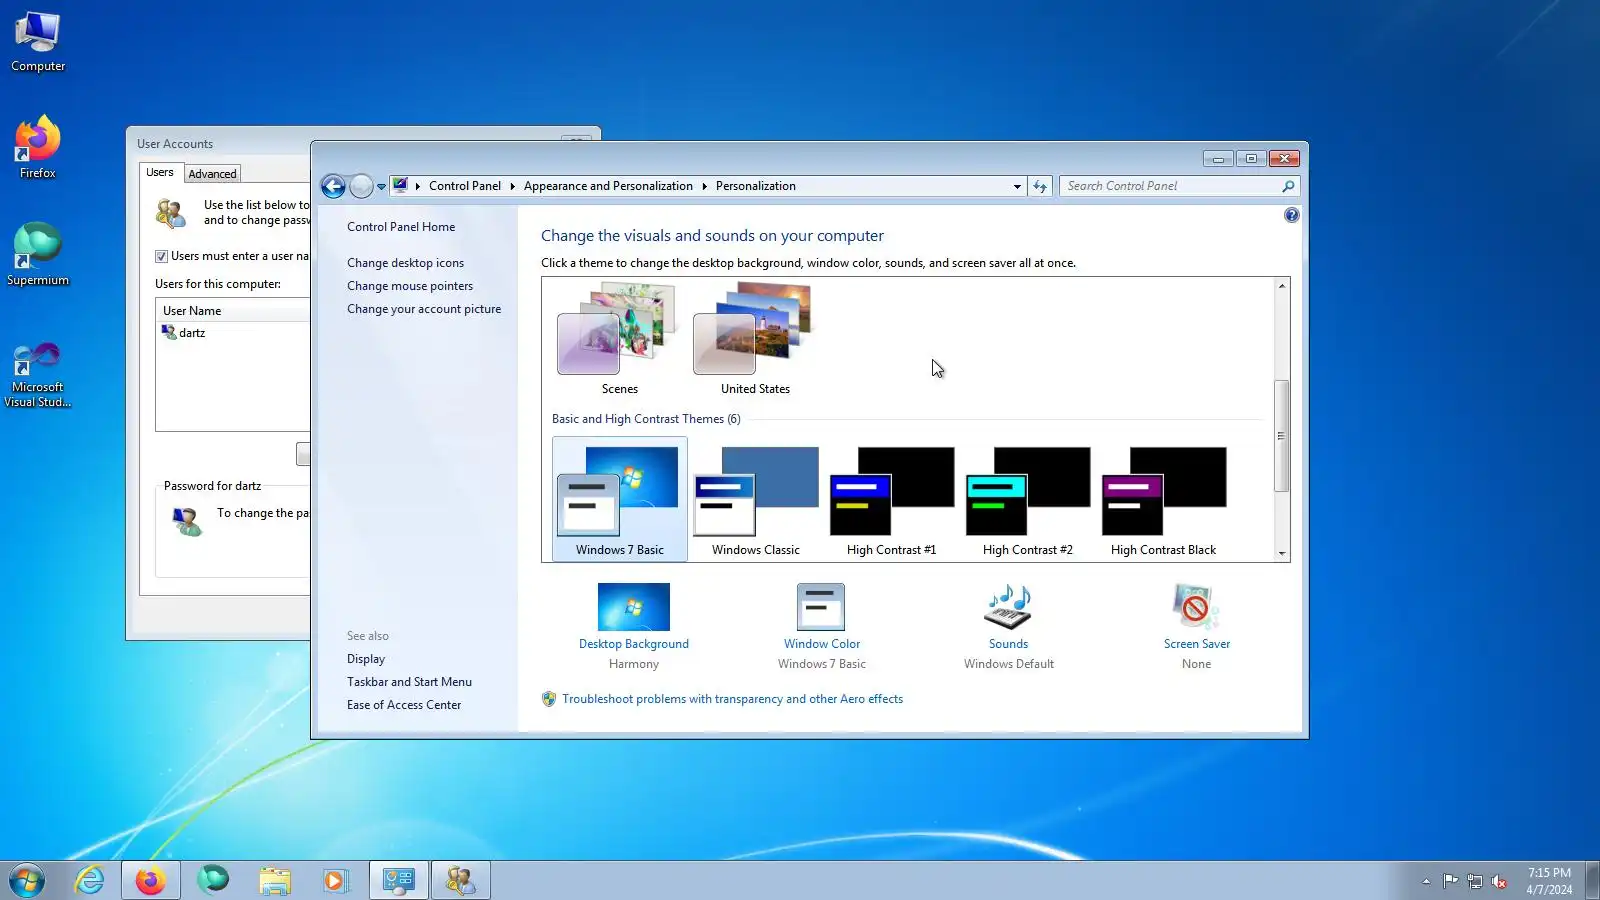Open the Screen Saver settings icon
The height and width of the screenshot is (900, 1600).
[1196, 608]
